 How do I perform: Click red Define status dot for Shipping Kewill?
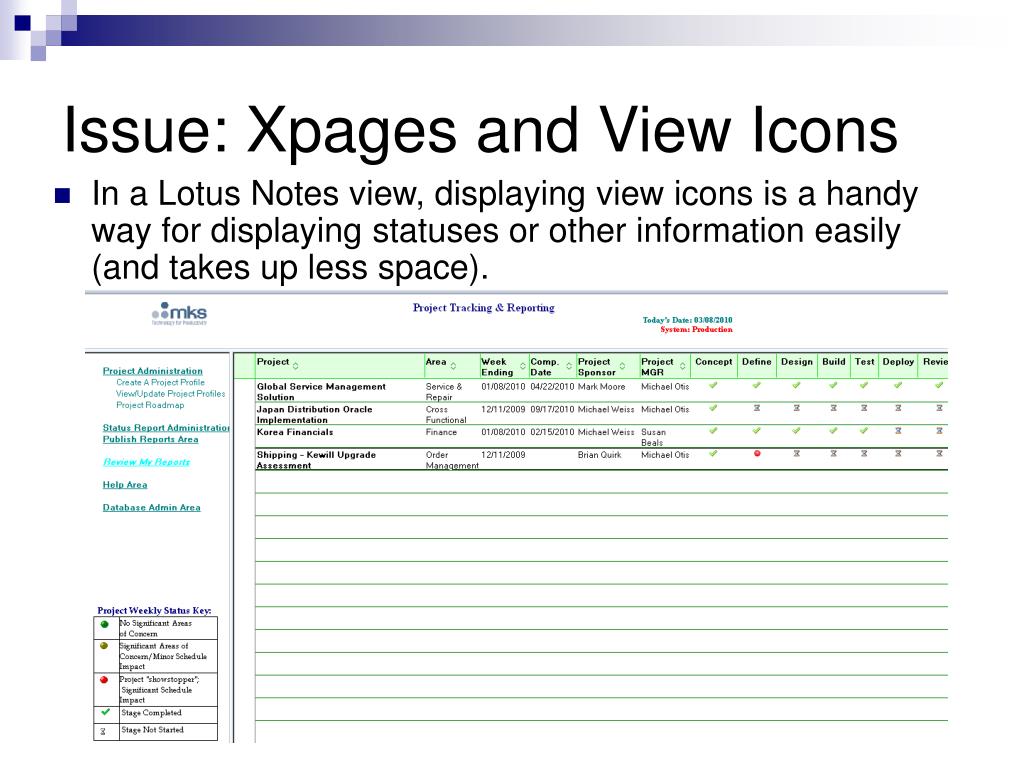coord(757,453)
